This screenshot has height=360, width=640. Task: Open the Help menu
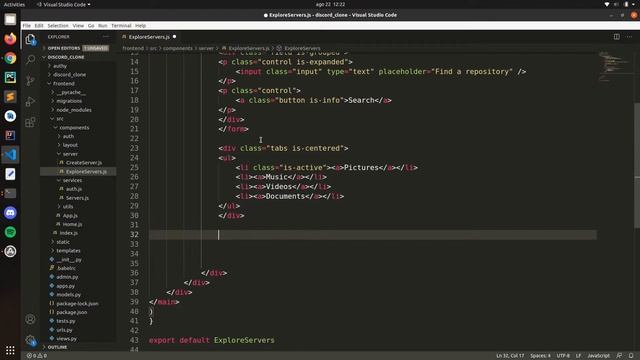tap(140, 25)
